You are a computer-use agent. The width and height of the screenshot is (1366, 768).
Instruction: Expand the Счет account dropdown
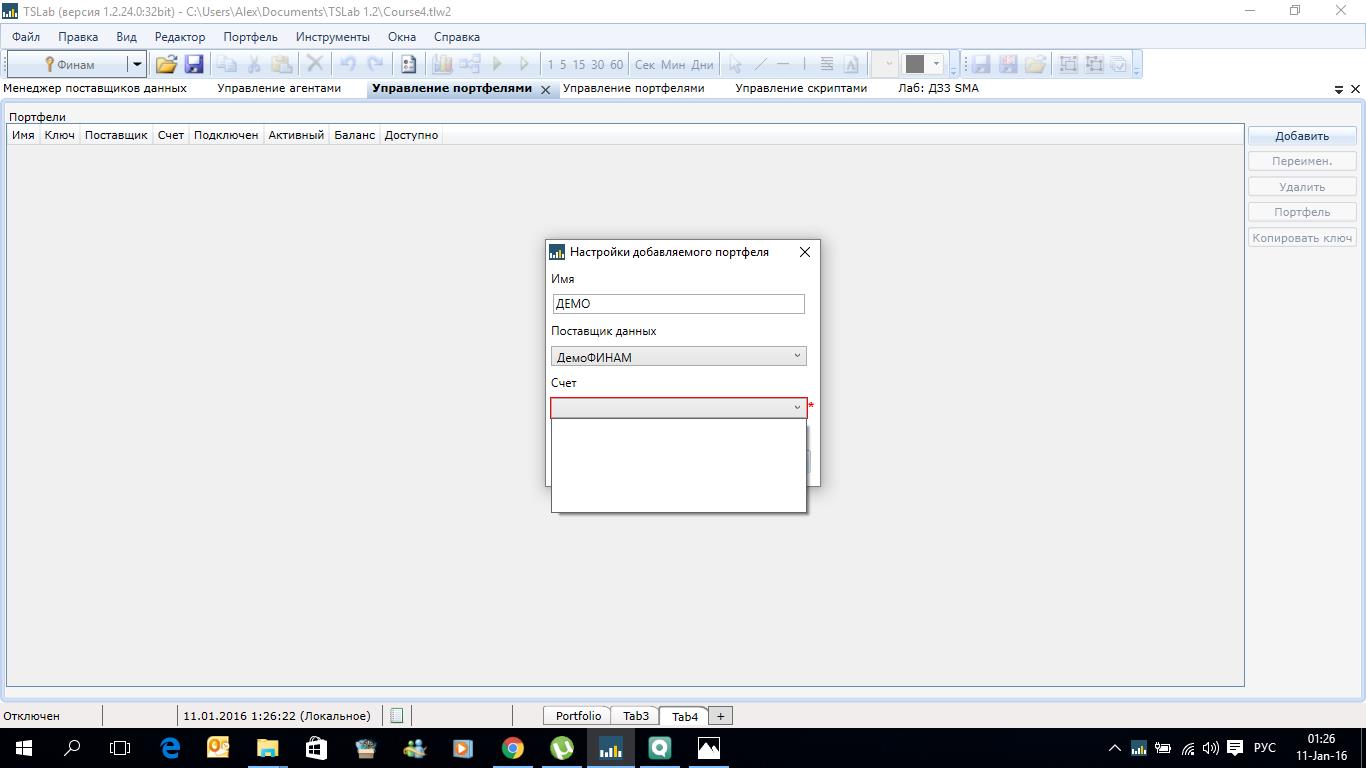797,408
